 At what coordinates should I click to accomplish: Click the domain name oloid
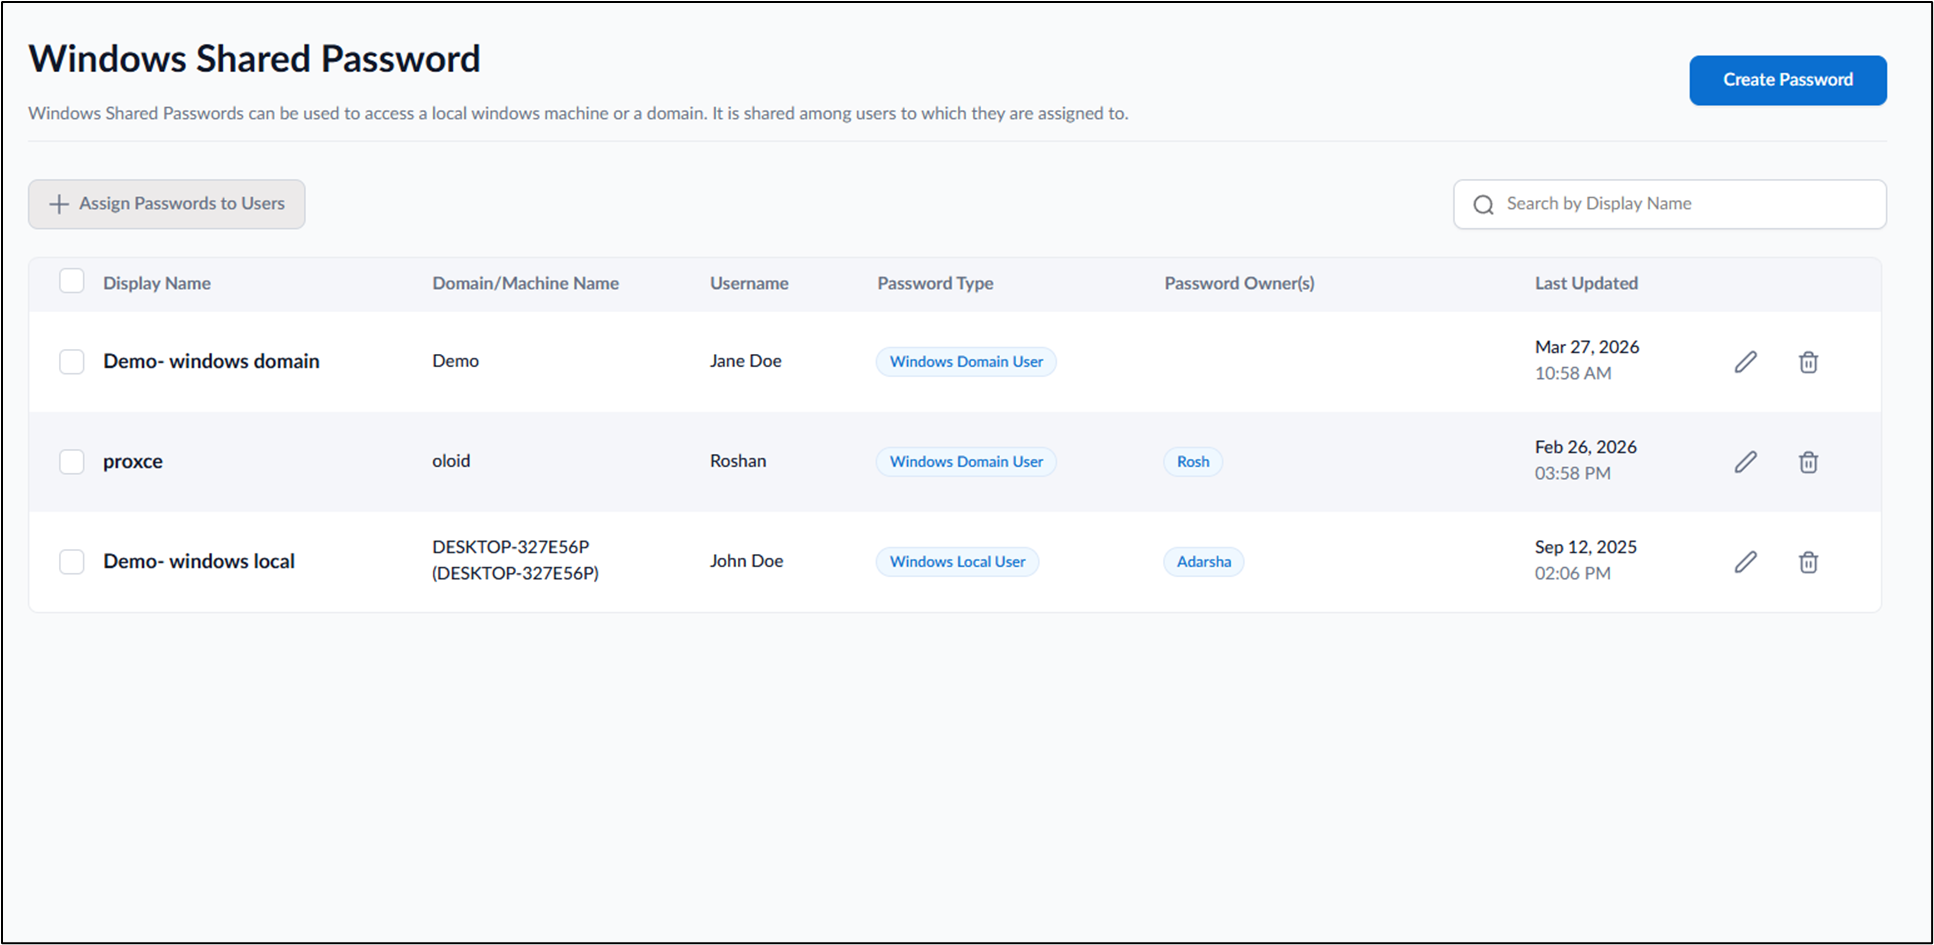tap(451, 461)
